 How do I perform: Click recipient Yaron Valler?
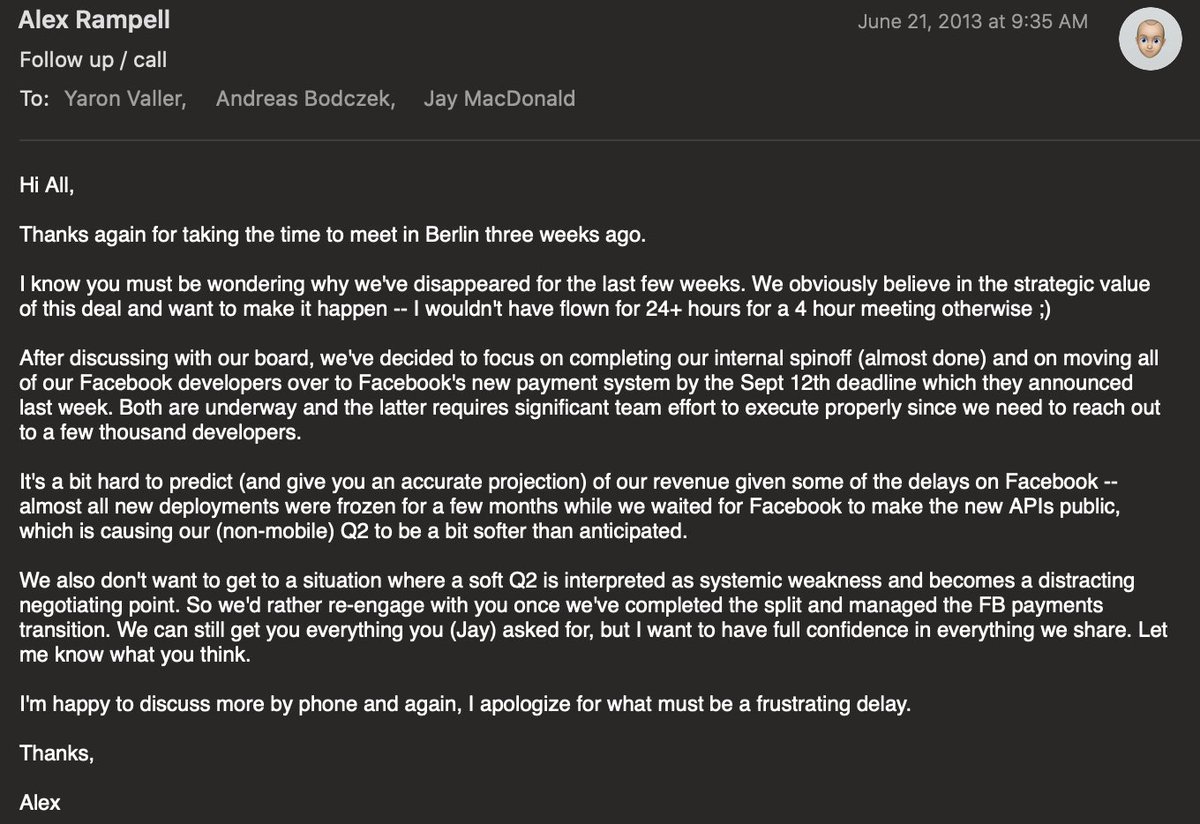tap(124, 99)
